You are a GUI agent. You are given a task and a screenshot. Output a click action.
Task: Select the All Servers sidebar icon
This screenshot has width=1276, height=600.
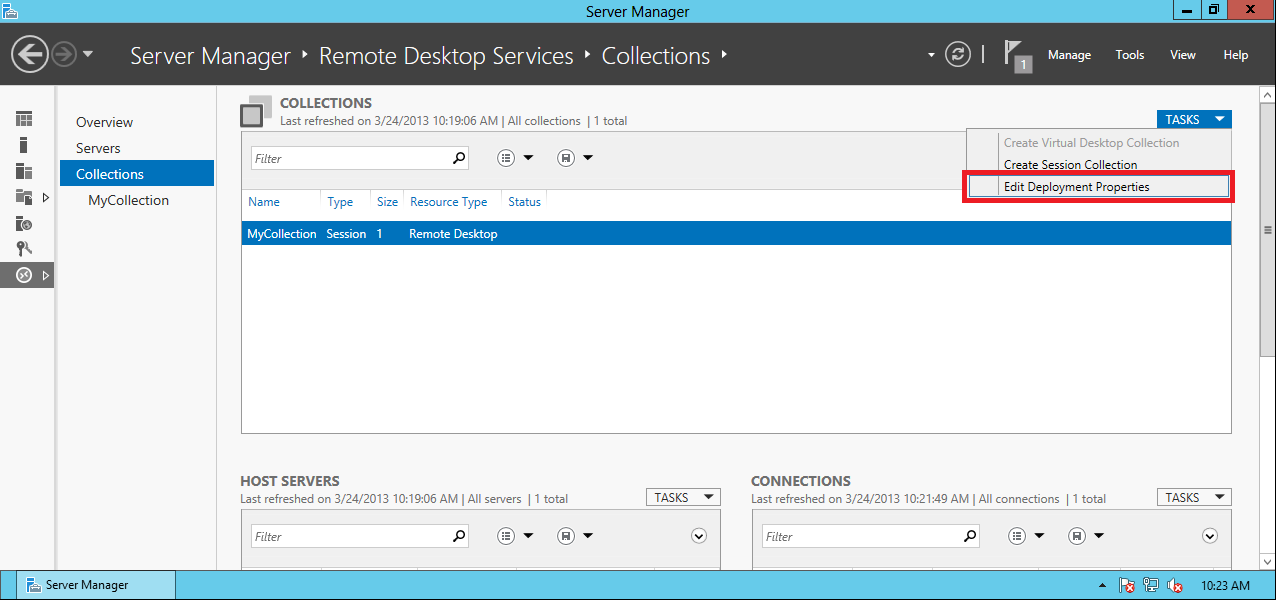pos(24,171)
